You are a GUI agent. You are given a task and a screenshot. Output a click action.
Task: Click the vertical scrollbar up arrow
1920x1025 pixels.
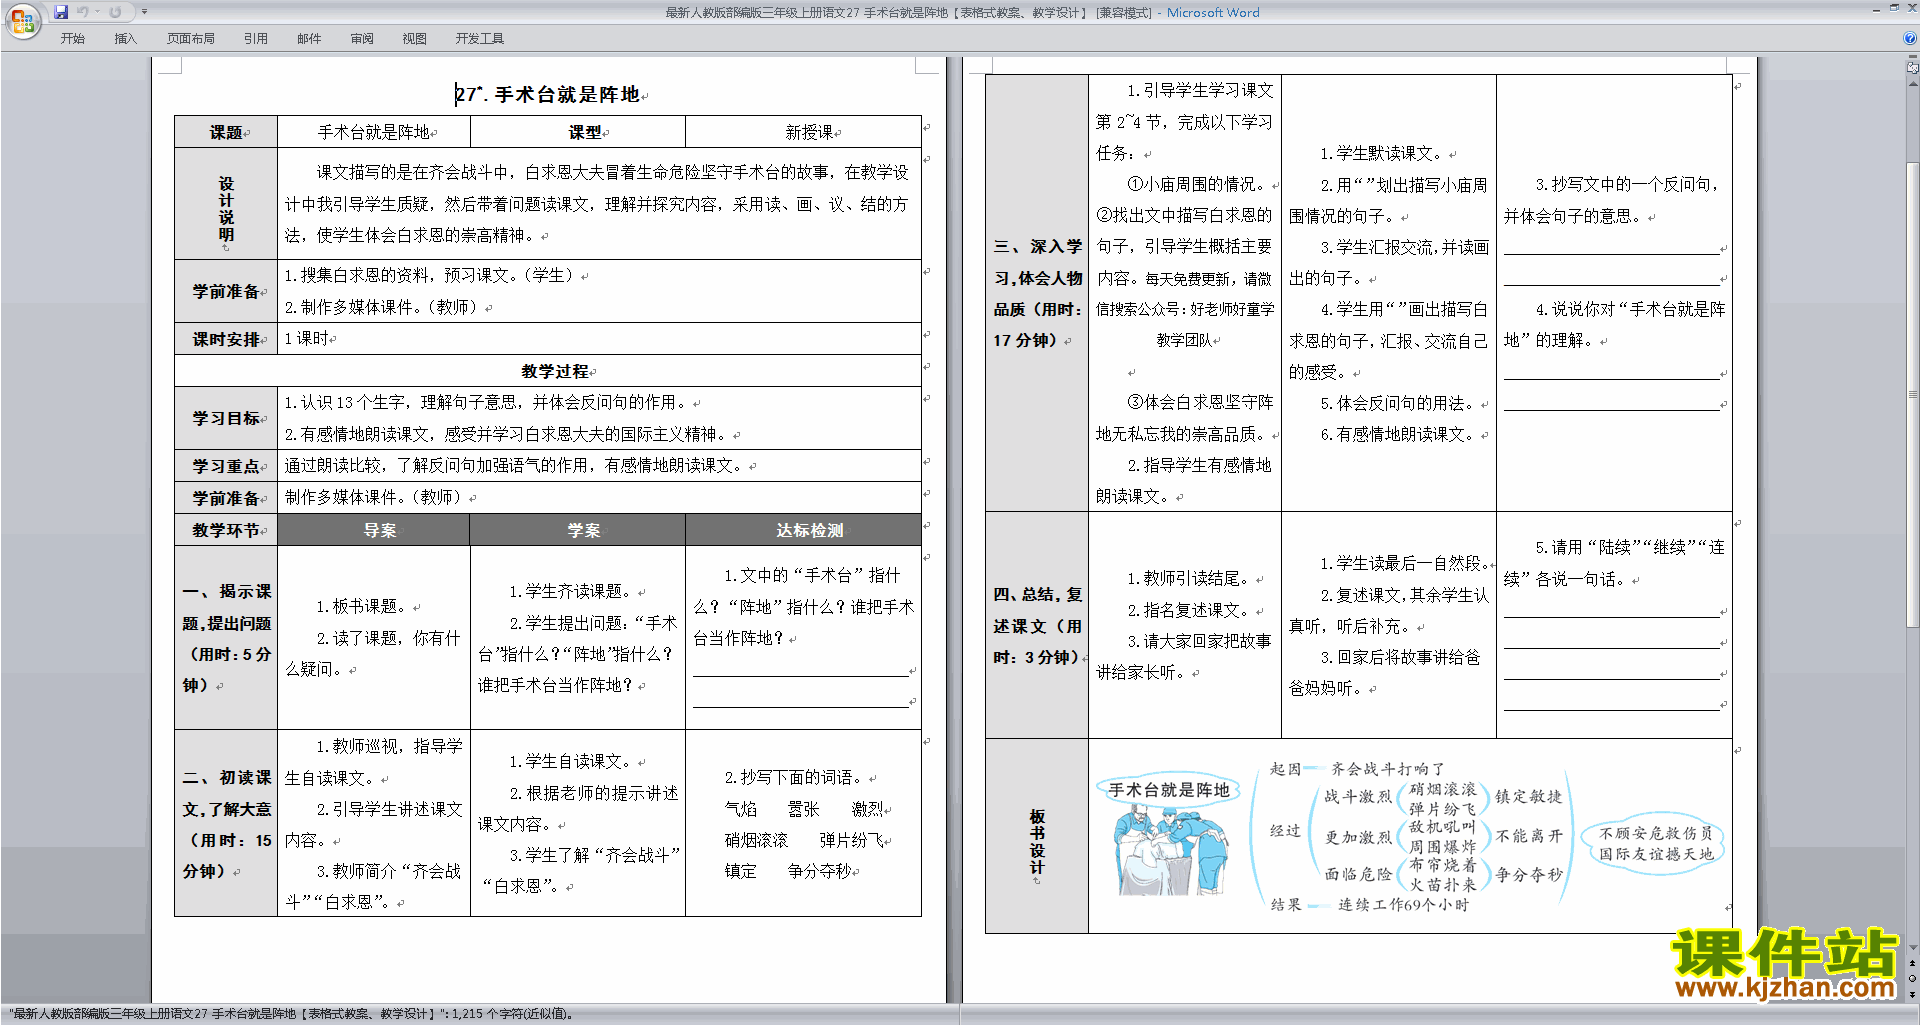point(1912,83)
